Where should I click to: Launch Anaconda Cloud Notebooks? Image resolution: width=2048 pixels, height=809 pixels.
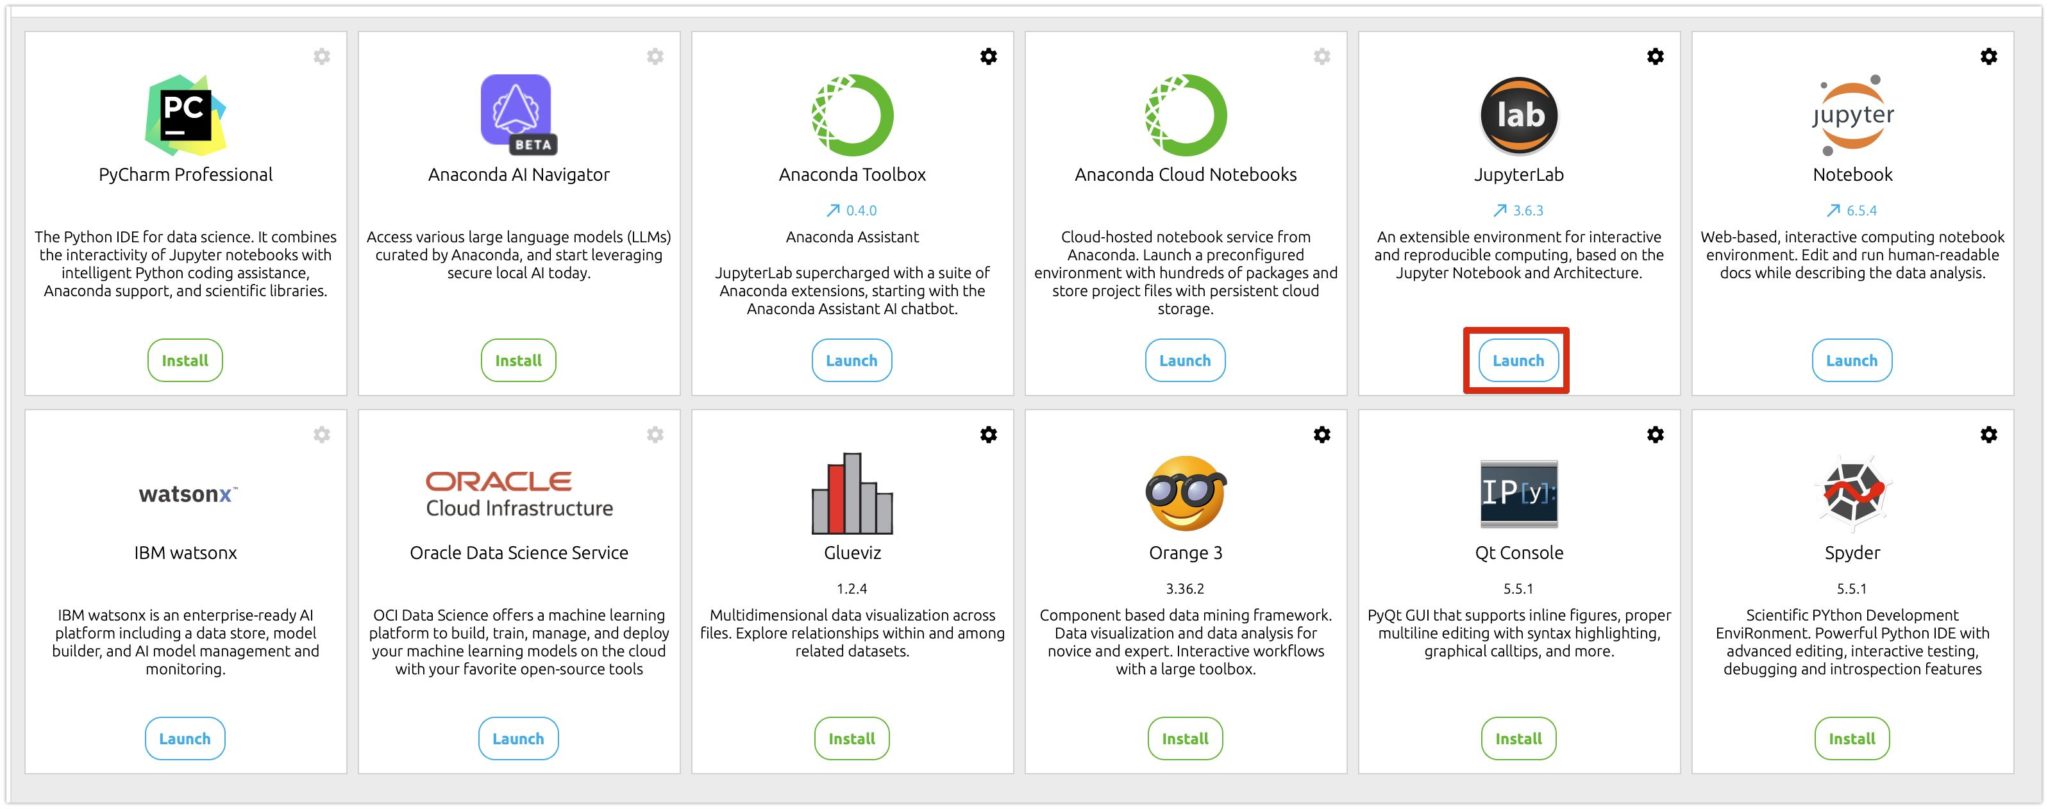pyautogui.click(x=1185, y=361)
